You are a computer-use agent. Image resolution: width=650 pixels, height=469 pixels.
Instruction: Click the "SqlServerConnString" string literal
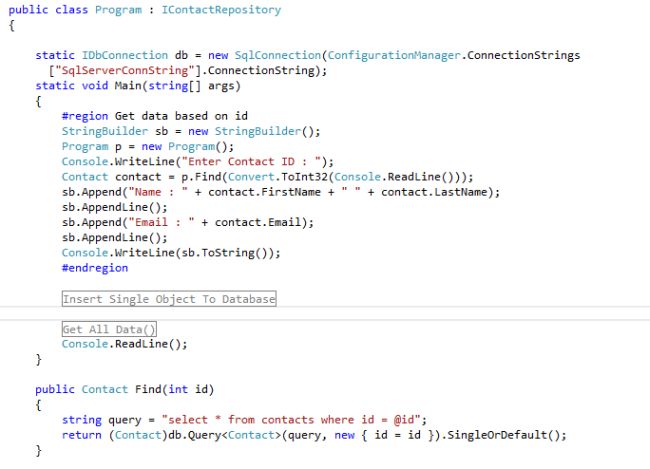click(125, 70)
